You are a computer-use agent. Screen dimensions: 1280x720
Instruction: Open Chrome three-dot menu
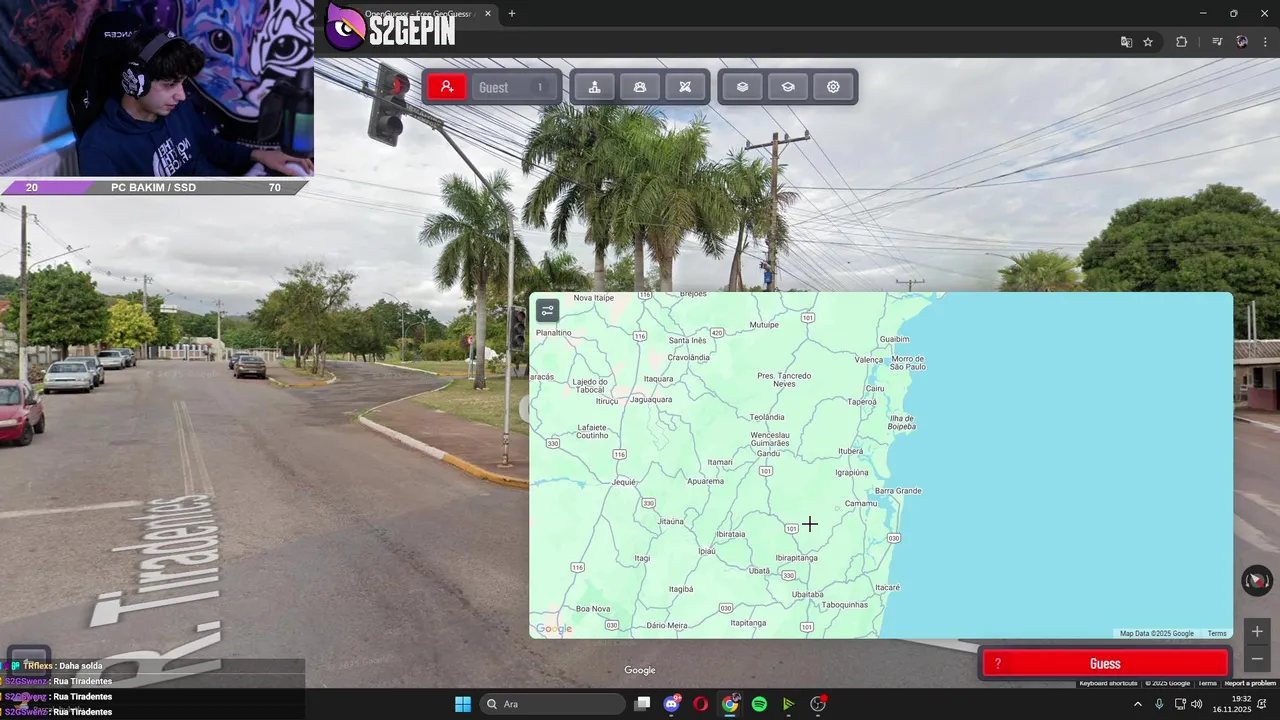(1266, 42)
